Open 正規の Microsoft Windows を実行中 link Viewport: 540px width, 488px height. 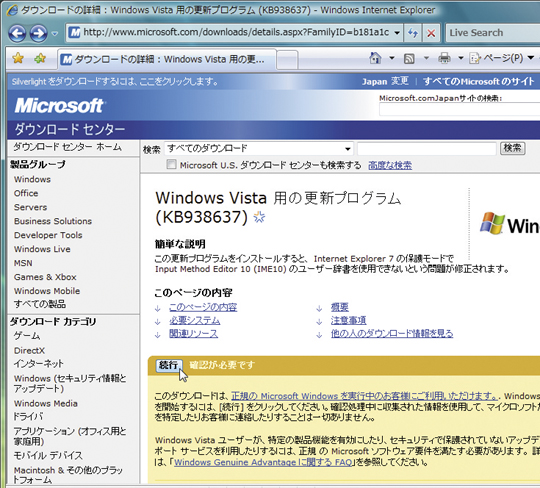(x=364, y=396)
